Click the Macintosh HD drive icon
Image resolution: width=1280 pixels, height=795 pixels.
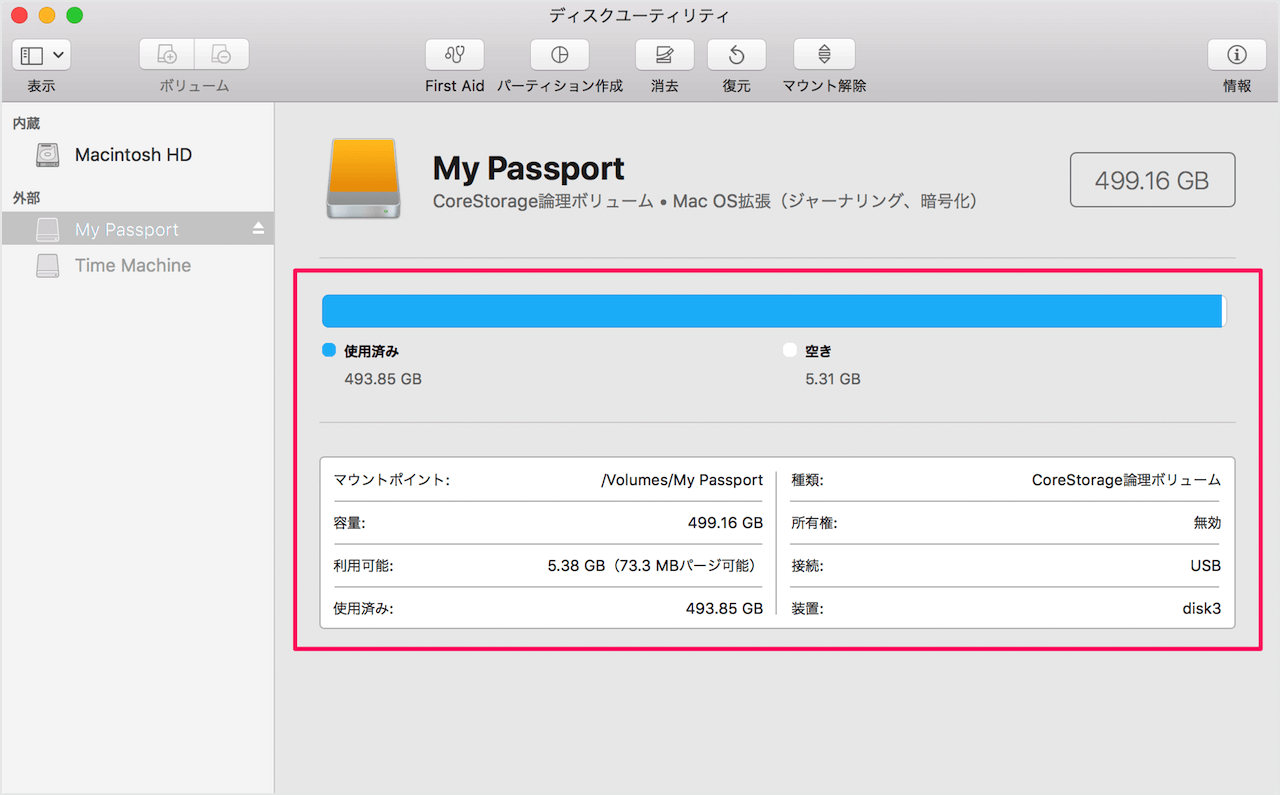click(x=47, y=155)
